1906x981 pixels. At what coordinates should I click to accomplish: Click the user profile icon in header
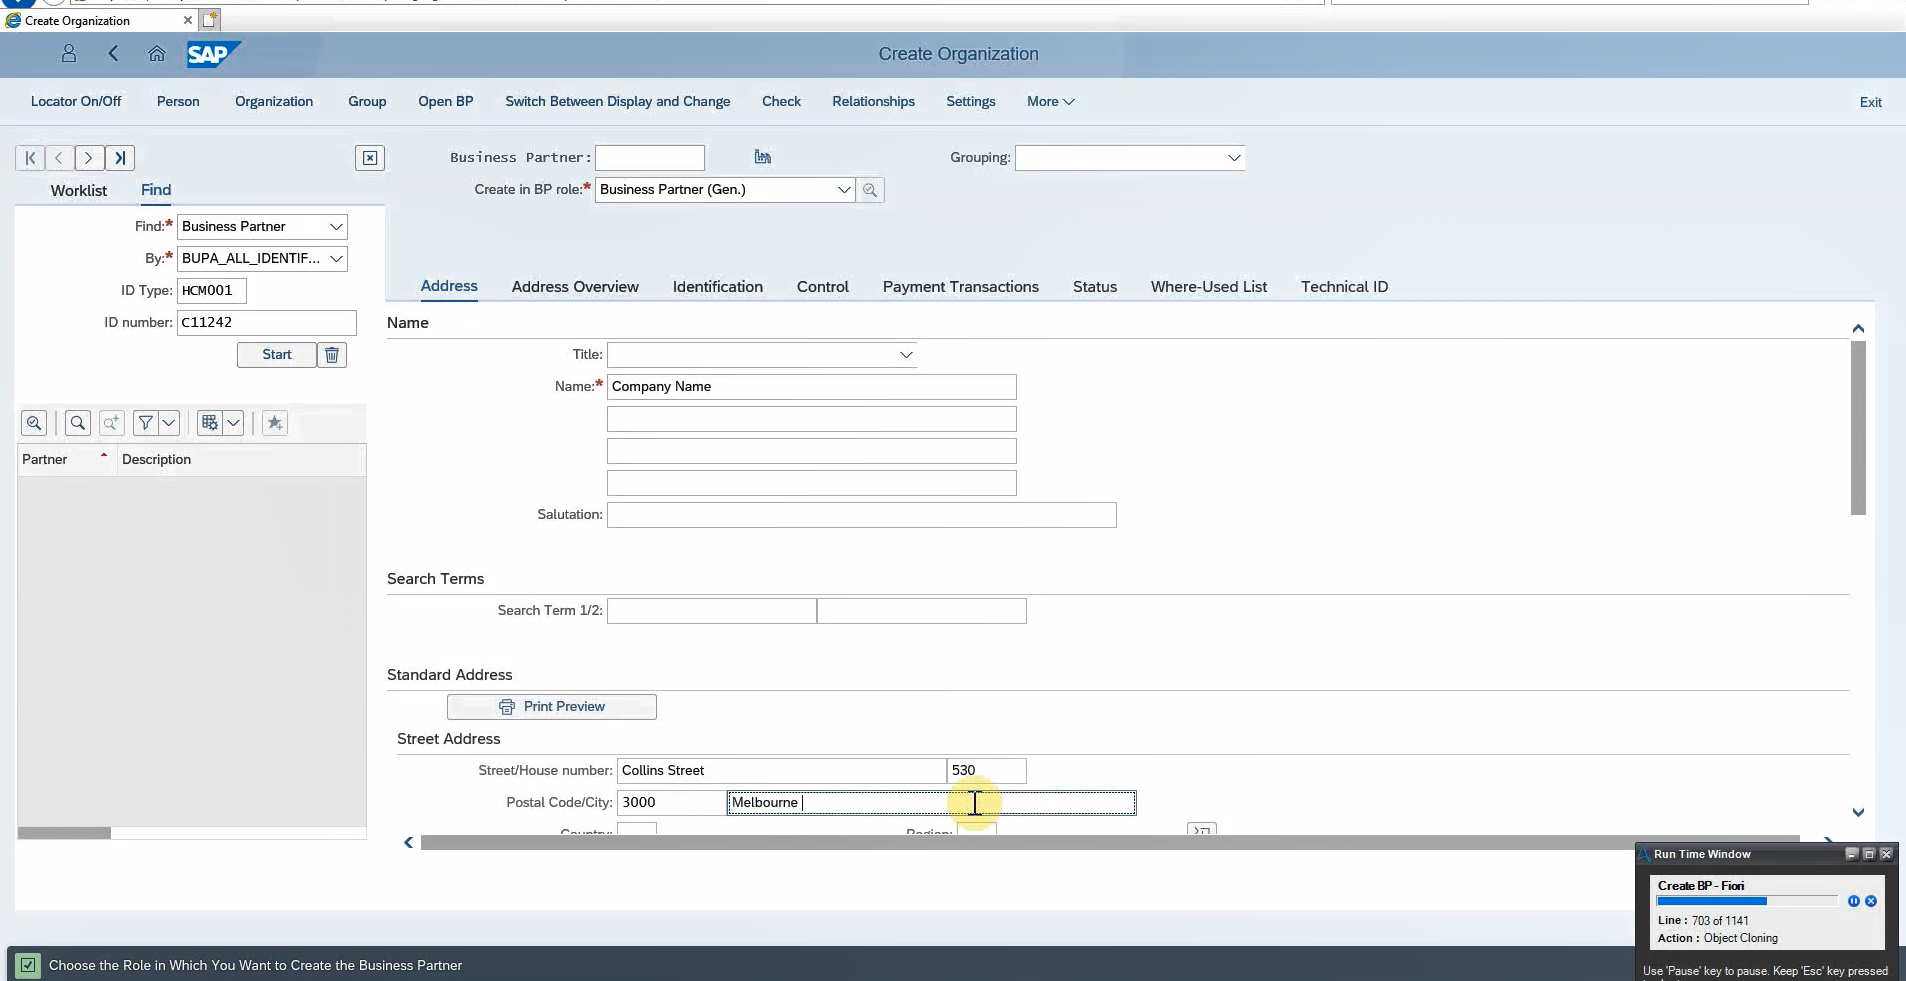69,54
